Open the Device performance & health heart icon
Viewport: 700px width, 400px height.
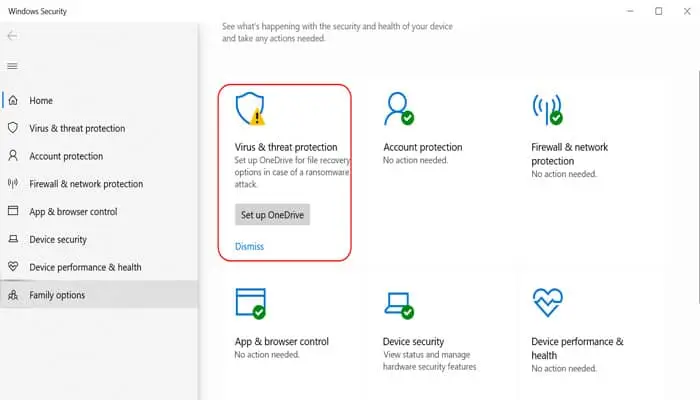548,303
